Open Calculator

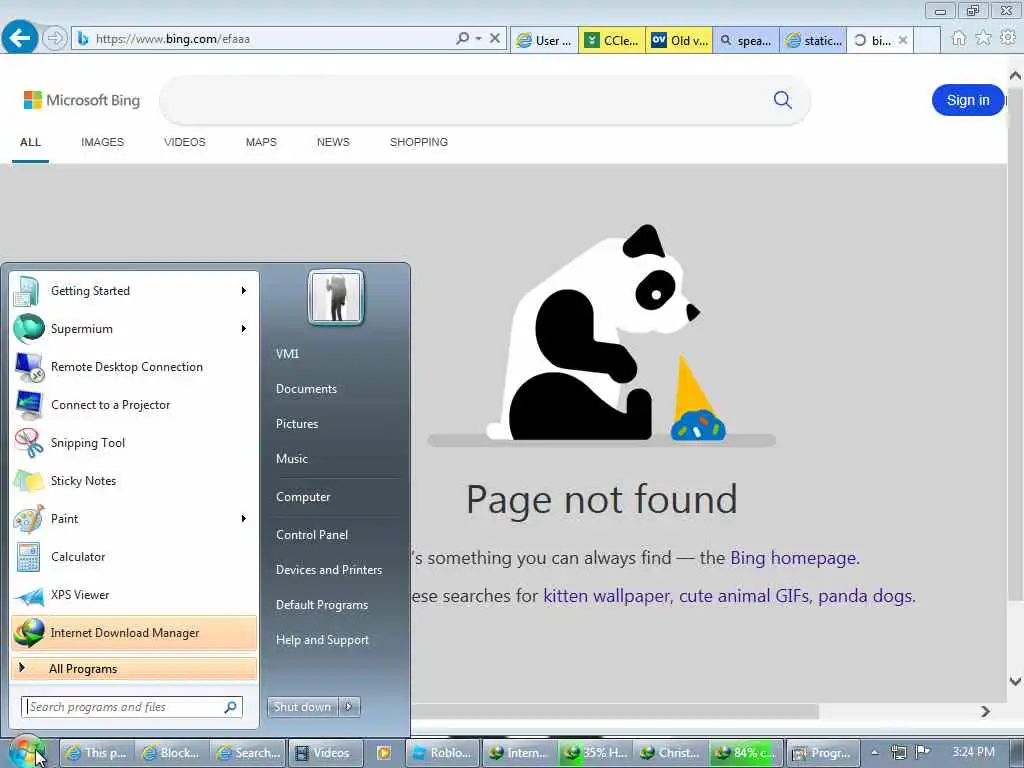(134, 556)
